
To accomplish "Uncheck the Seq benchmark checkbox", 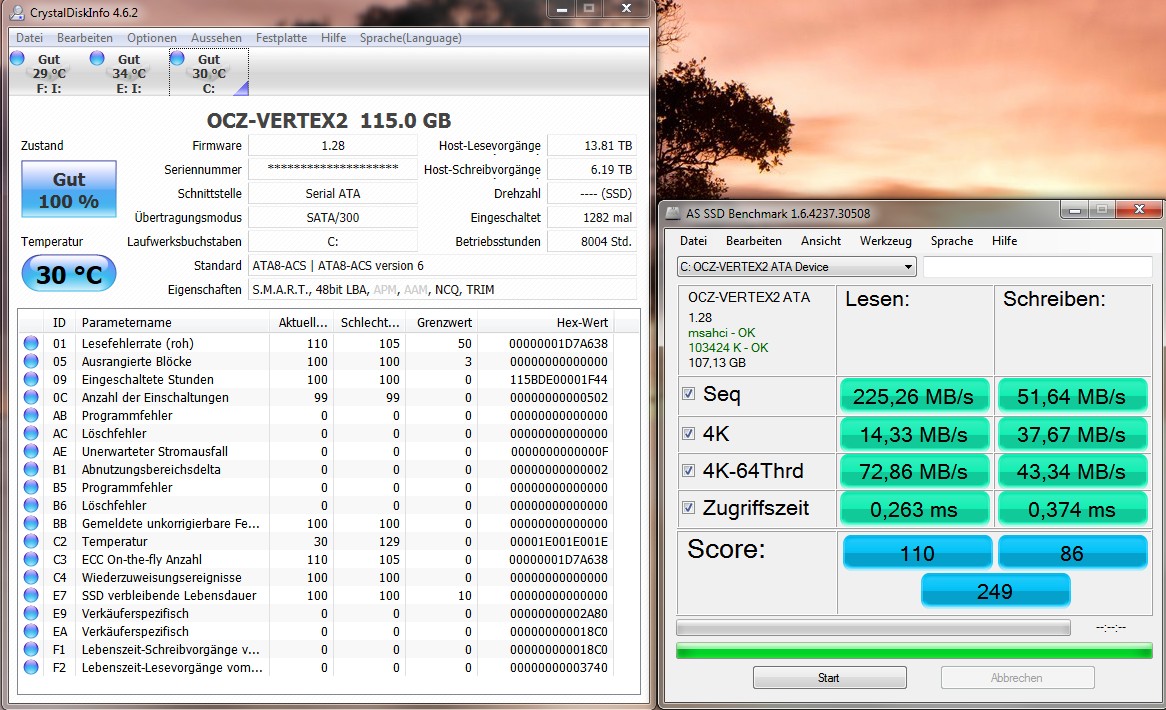I will [689, 394].
